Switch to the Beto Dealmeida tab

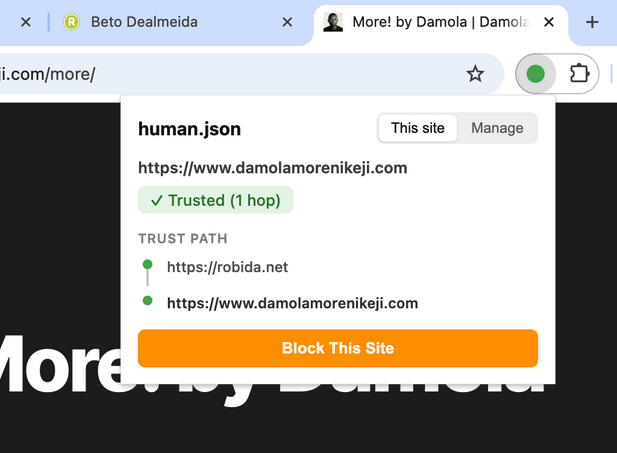tap(170, 22)
